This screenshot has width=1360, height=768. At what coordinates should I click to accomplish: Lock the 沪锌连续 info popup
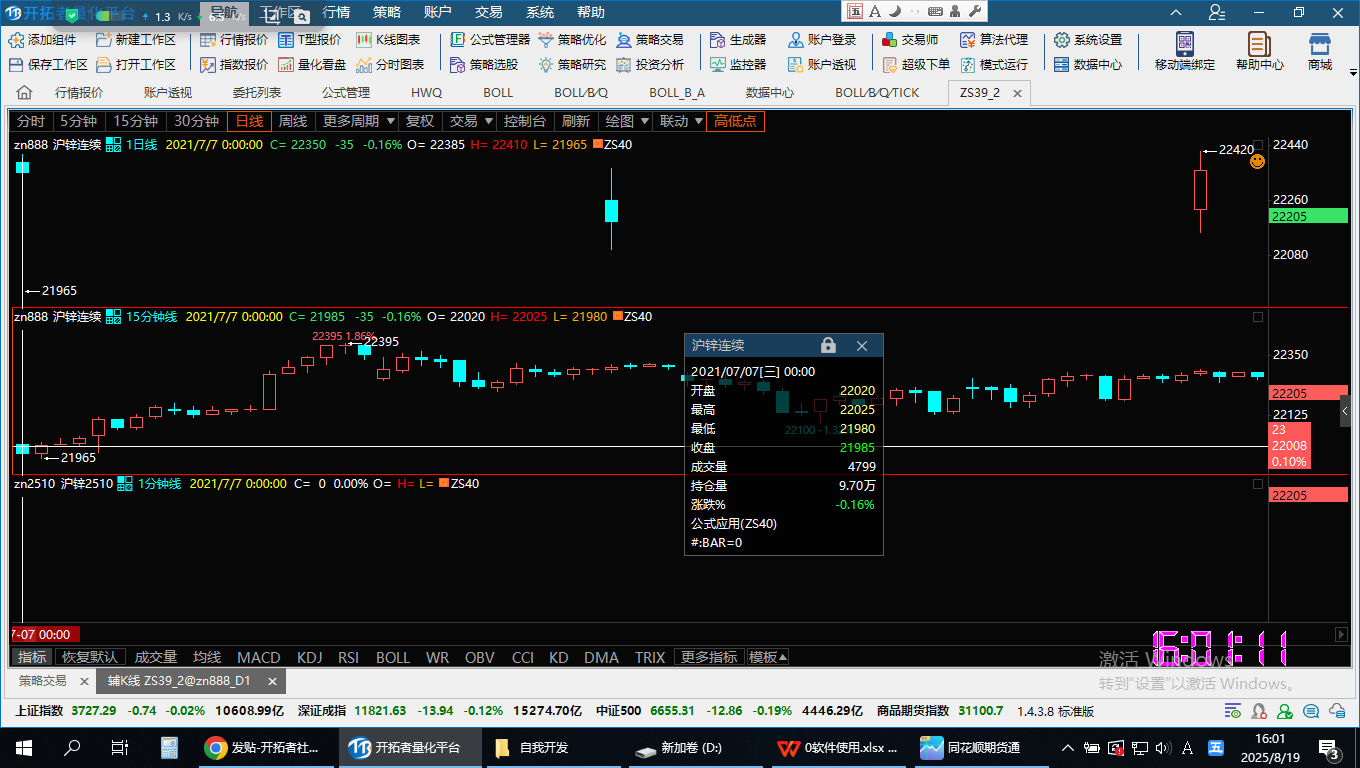click(x=828, y=345)
